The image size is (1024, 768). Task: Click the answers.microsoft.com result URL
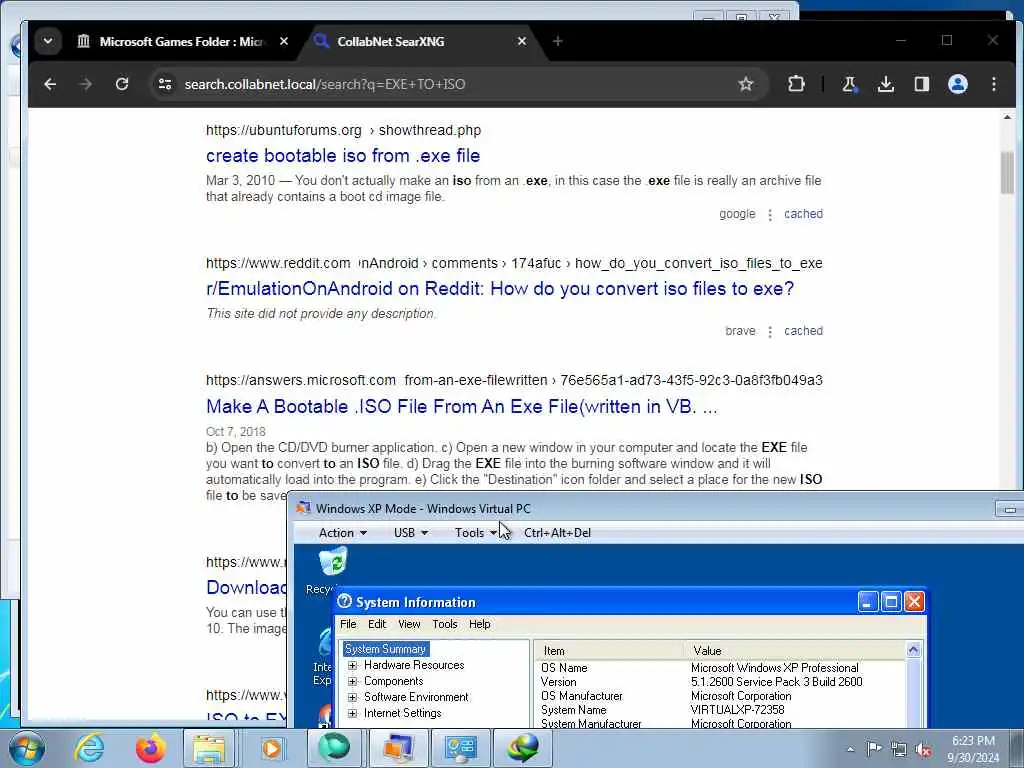(x=514, y=380)
